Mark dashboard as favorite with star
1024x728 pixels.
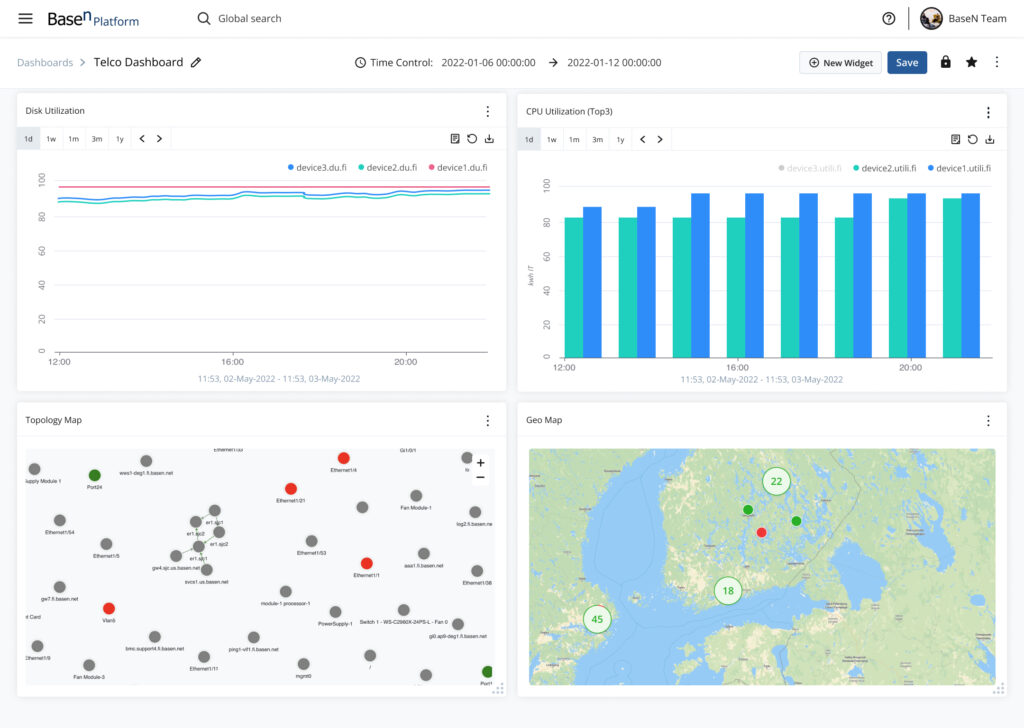pos(971,62)
